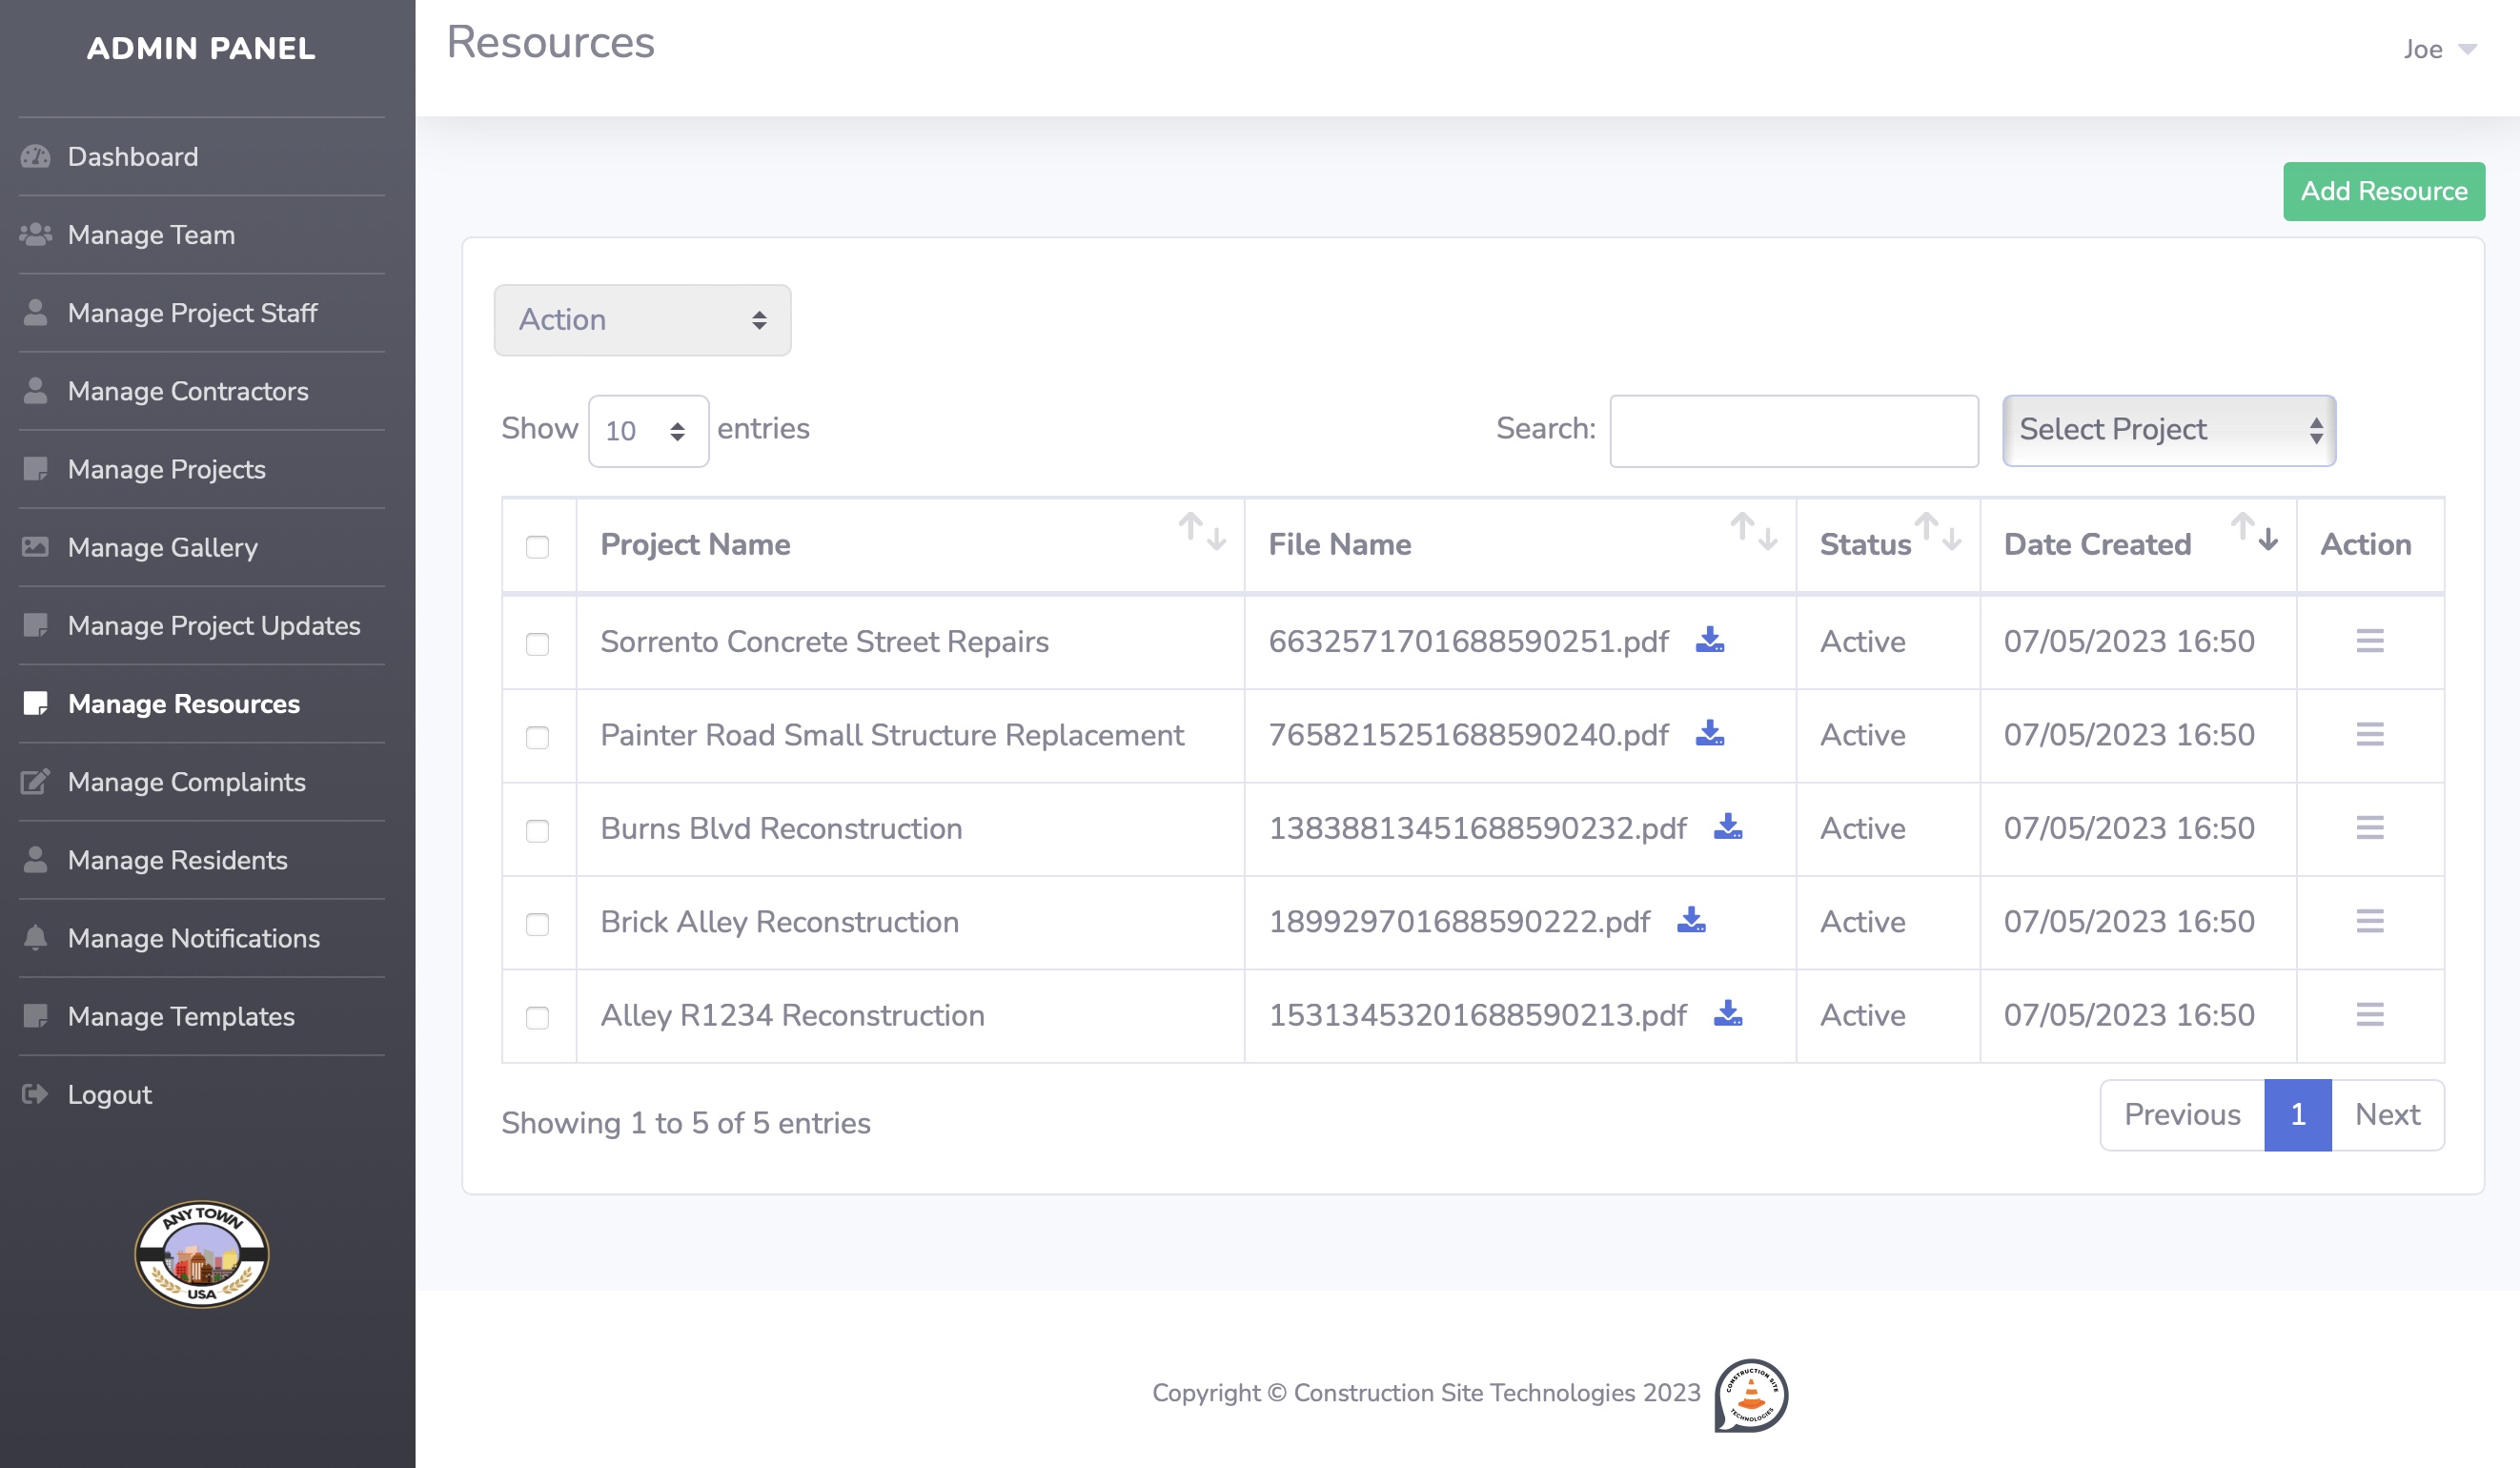Focus the Search input field
Viewport: 2520px width, 1468px height.
point(1793,430)
